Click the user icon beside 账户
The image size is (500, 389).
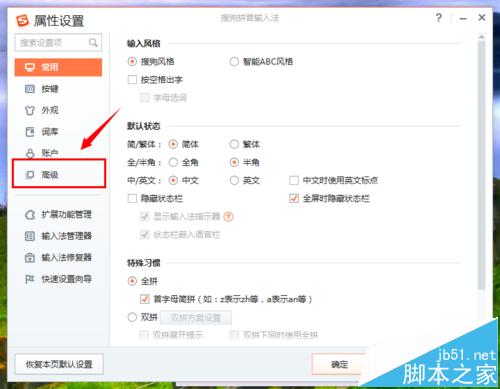pos(30,153)
